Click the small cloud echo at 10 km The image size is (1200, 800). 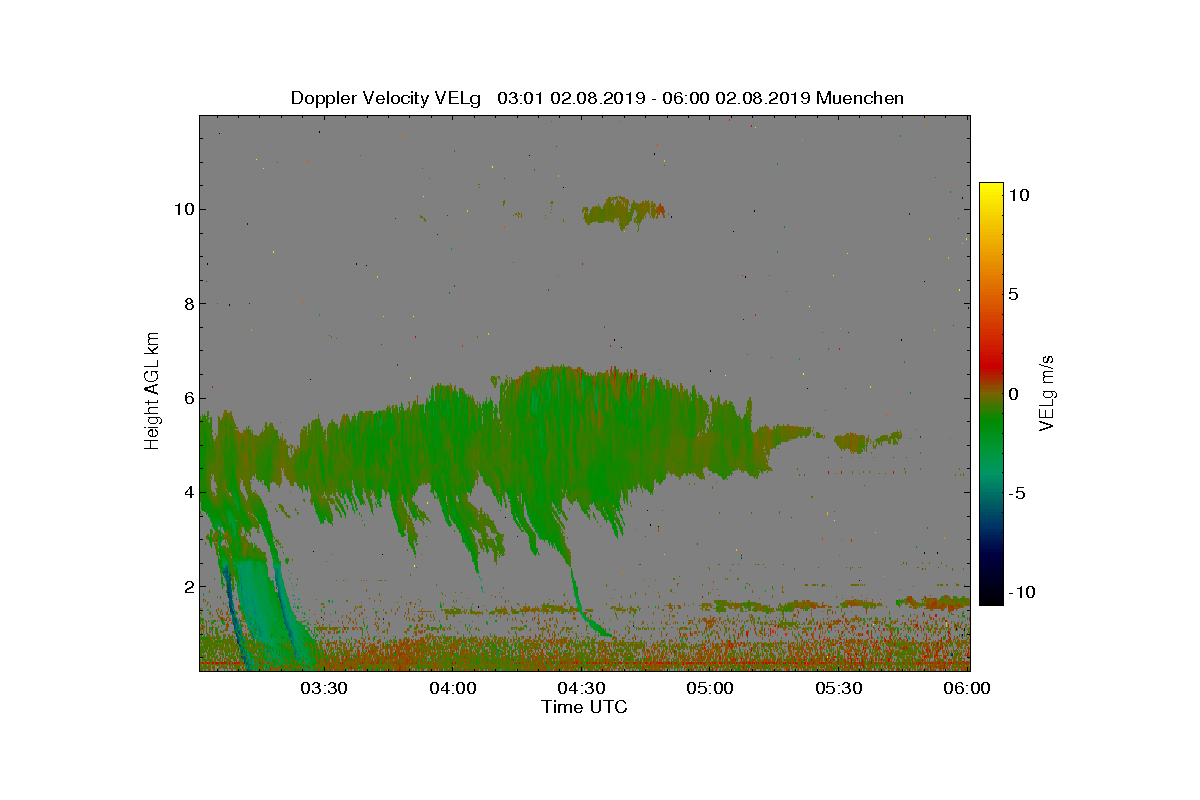pos(624,212)
